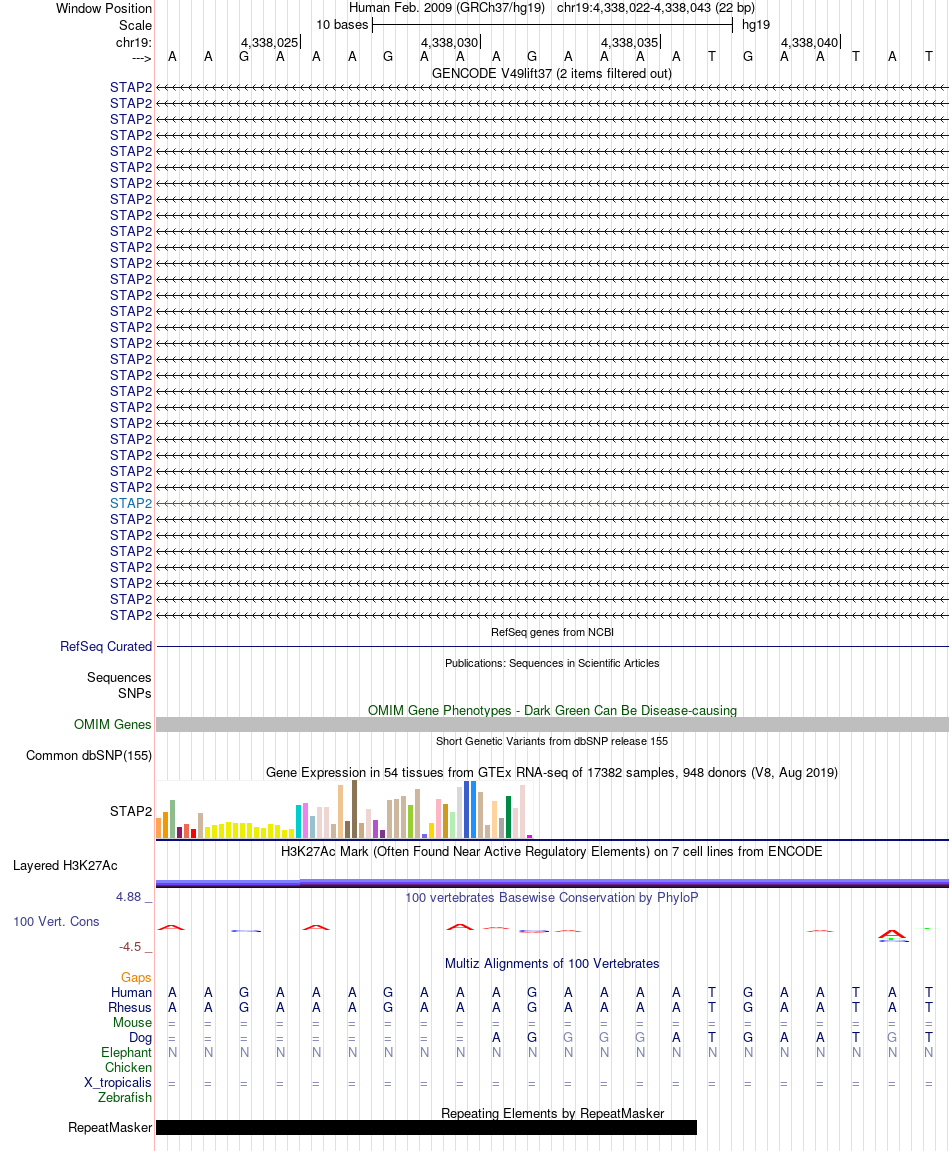
Task: Select the Zebrafish alignment row label
Action: [125, 1097]
